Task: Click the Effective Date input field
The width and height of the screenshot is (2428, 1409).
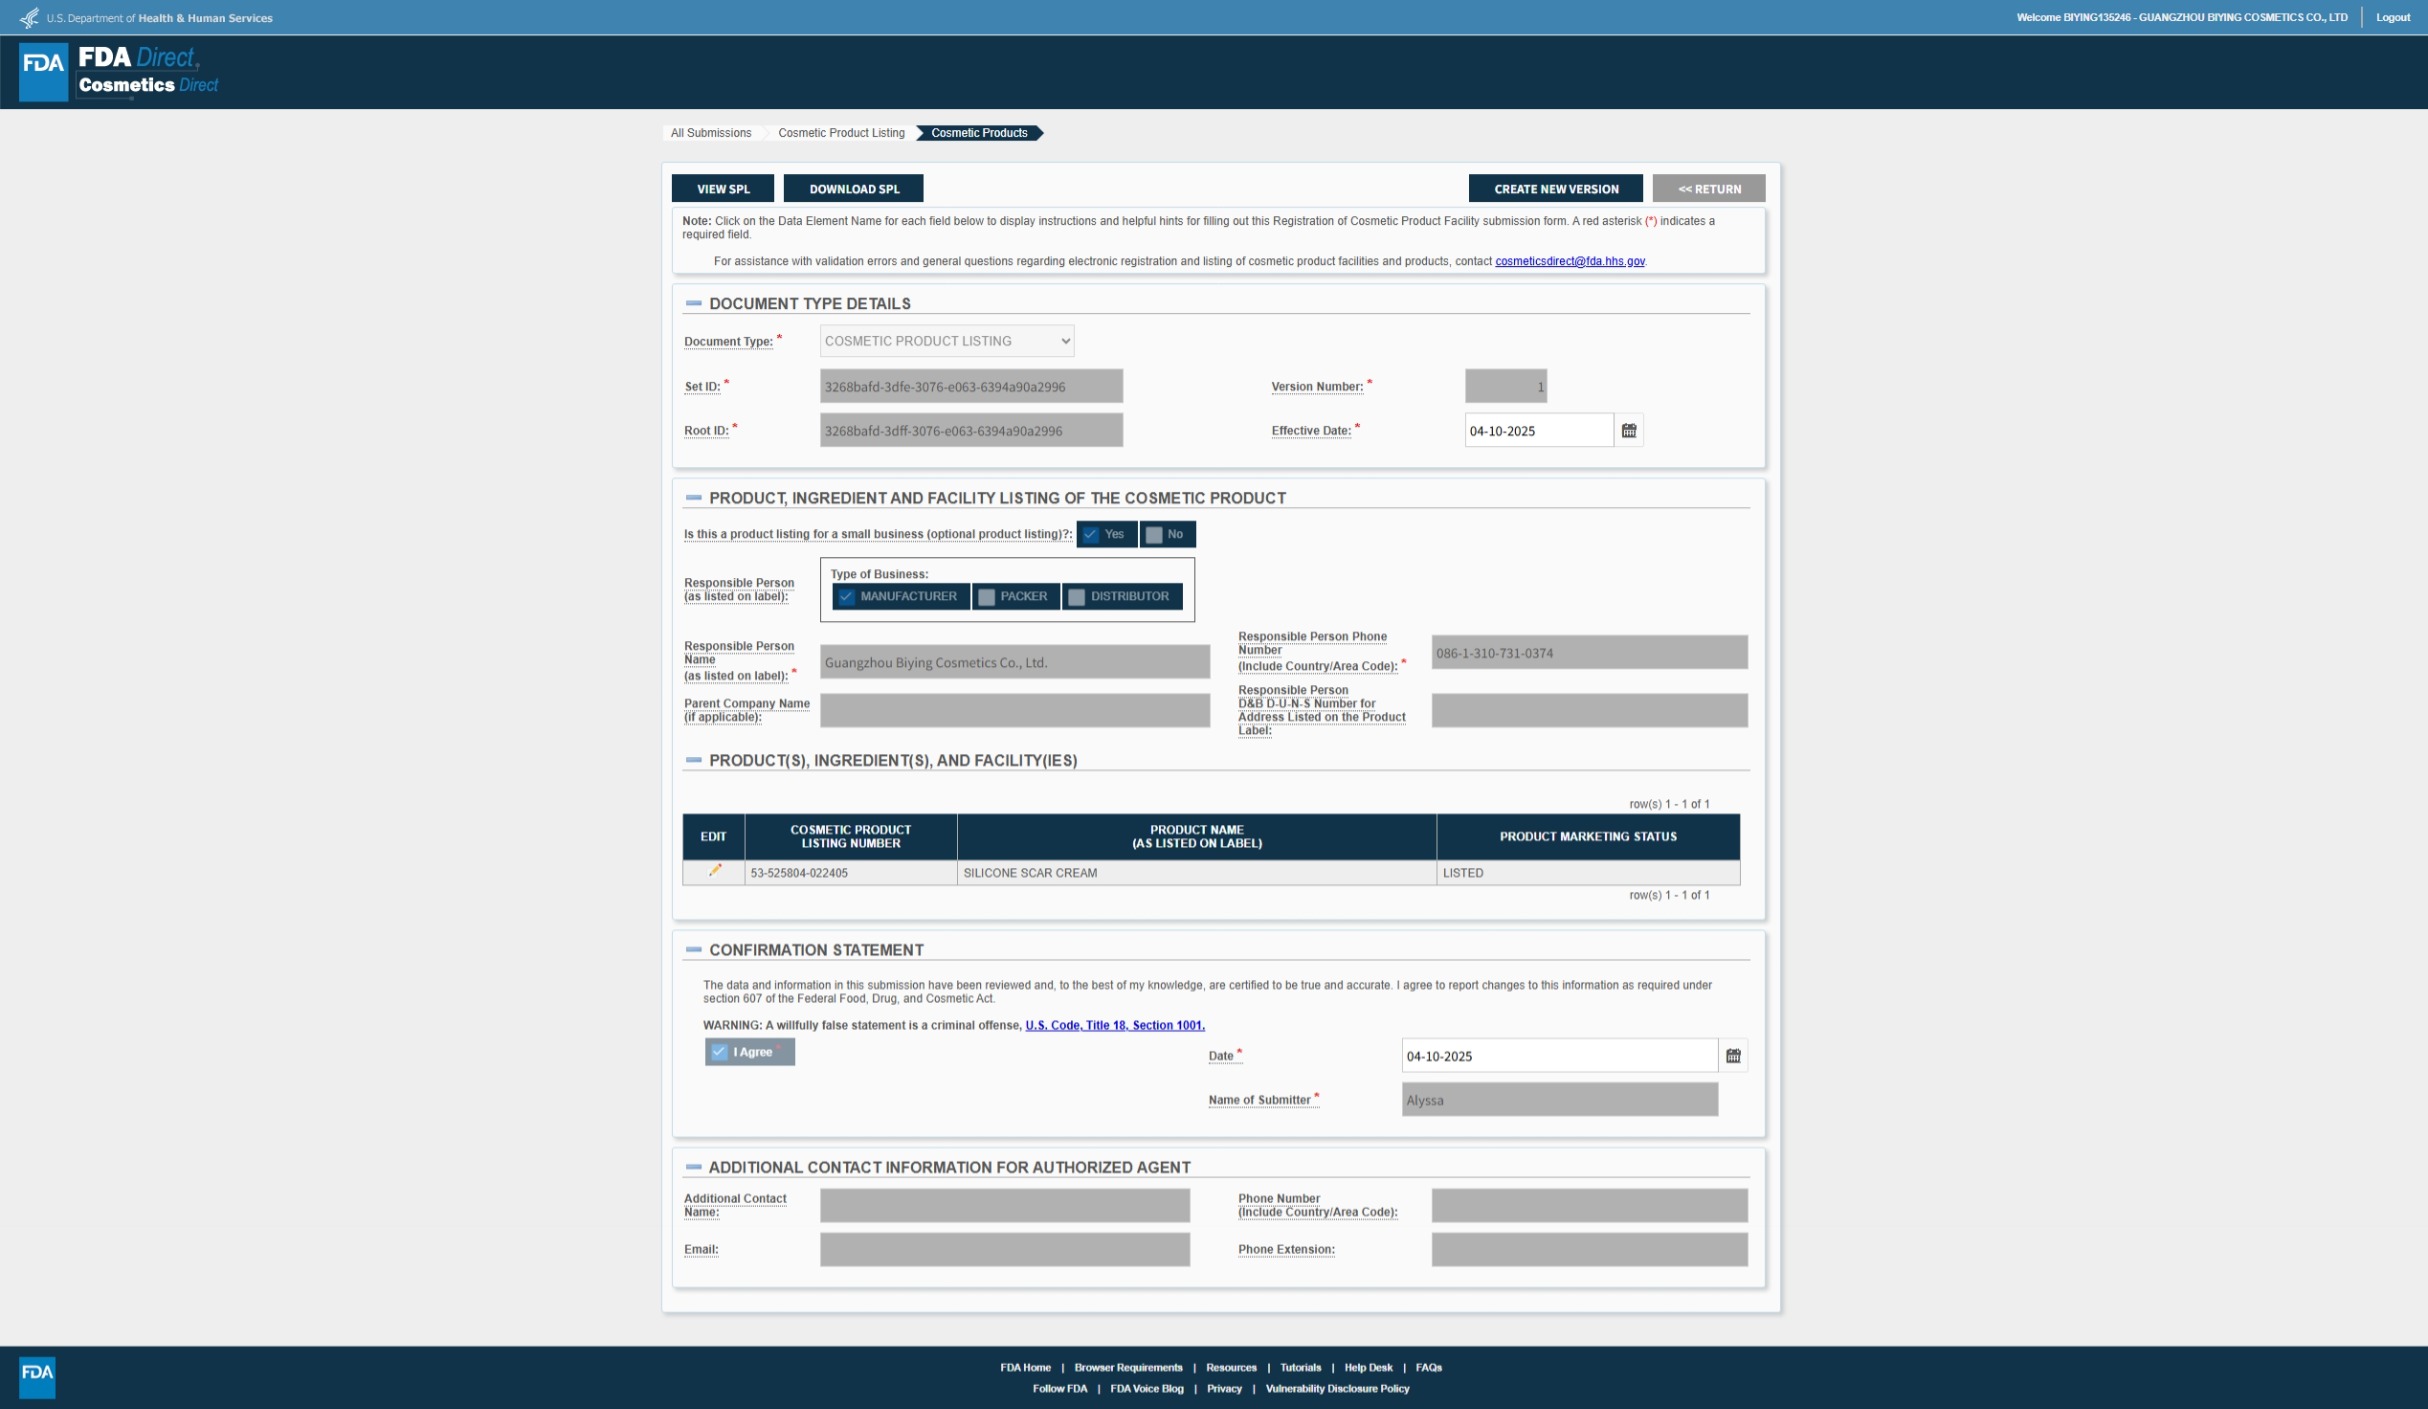Action: click(x=1537, y=431)
